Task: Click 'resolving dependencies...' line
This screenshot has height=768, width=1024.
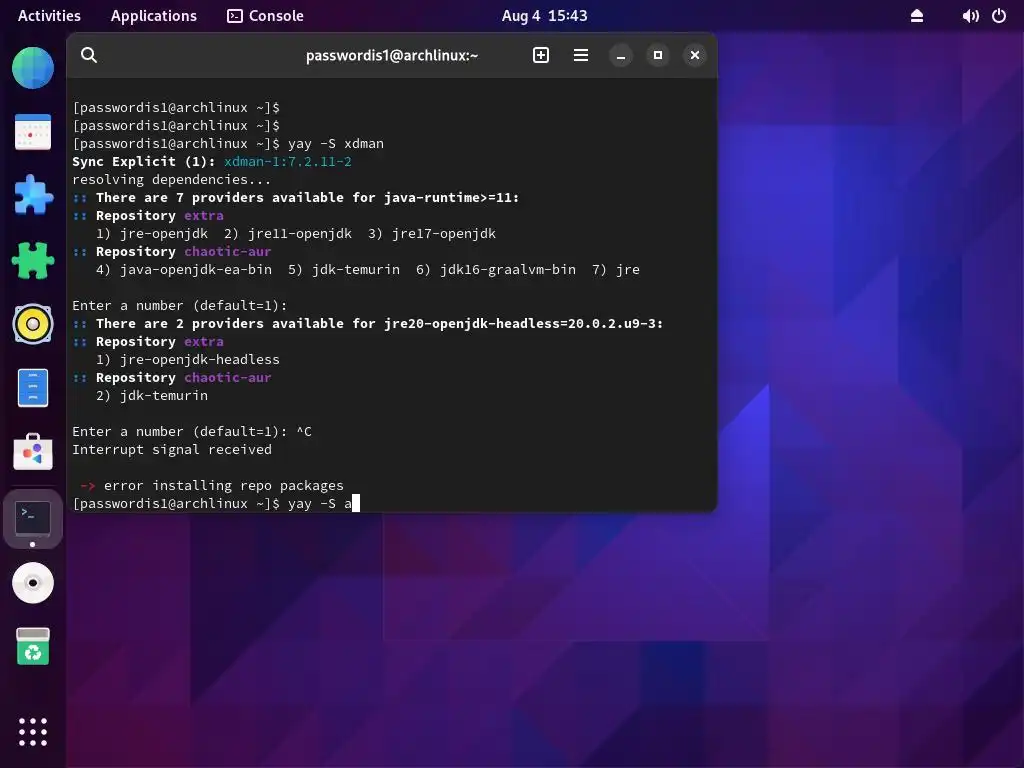Action: click(171, 180)
